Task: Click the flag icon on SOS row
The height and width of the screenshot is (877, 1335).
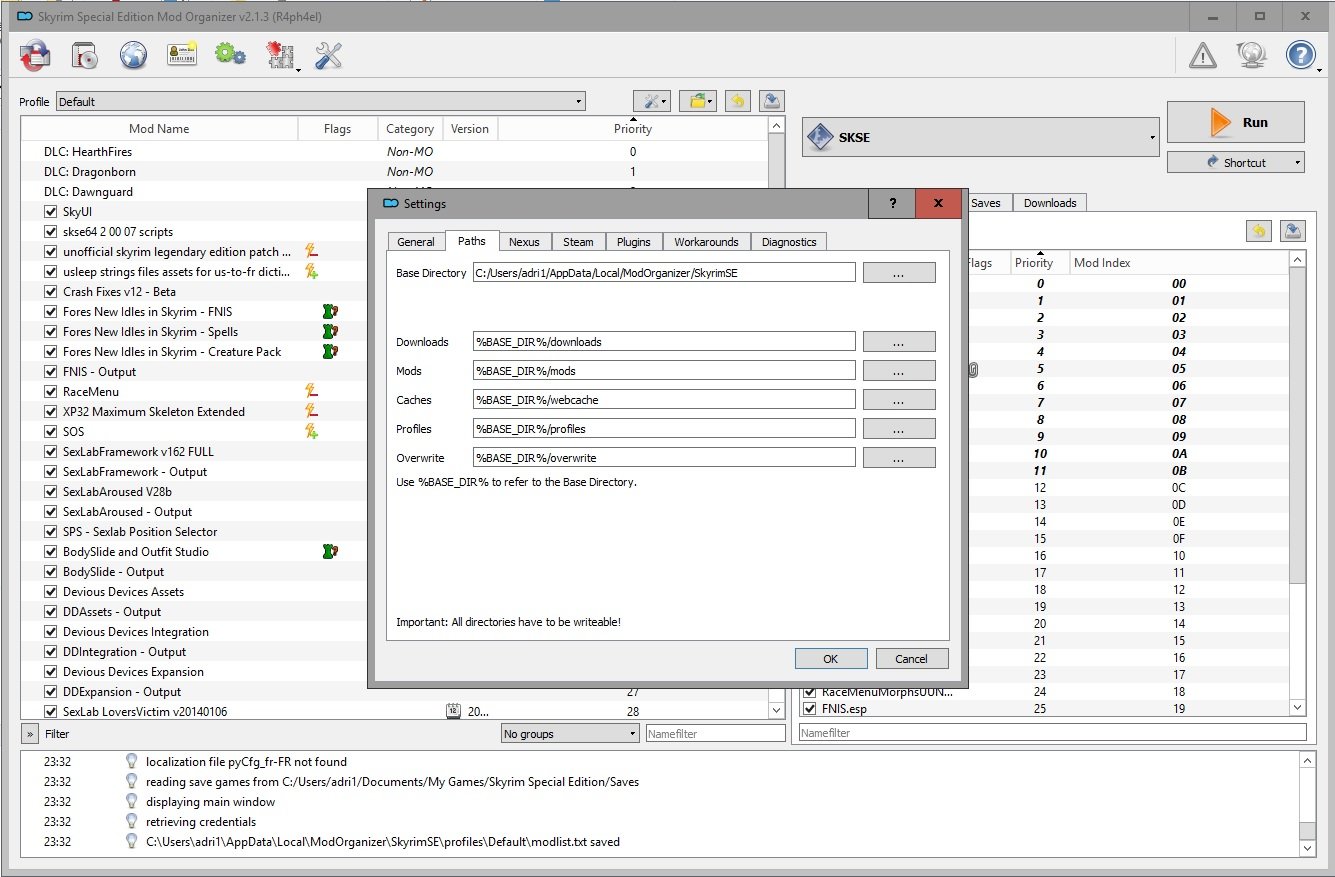Action: 311,432
